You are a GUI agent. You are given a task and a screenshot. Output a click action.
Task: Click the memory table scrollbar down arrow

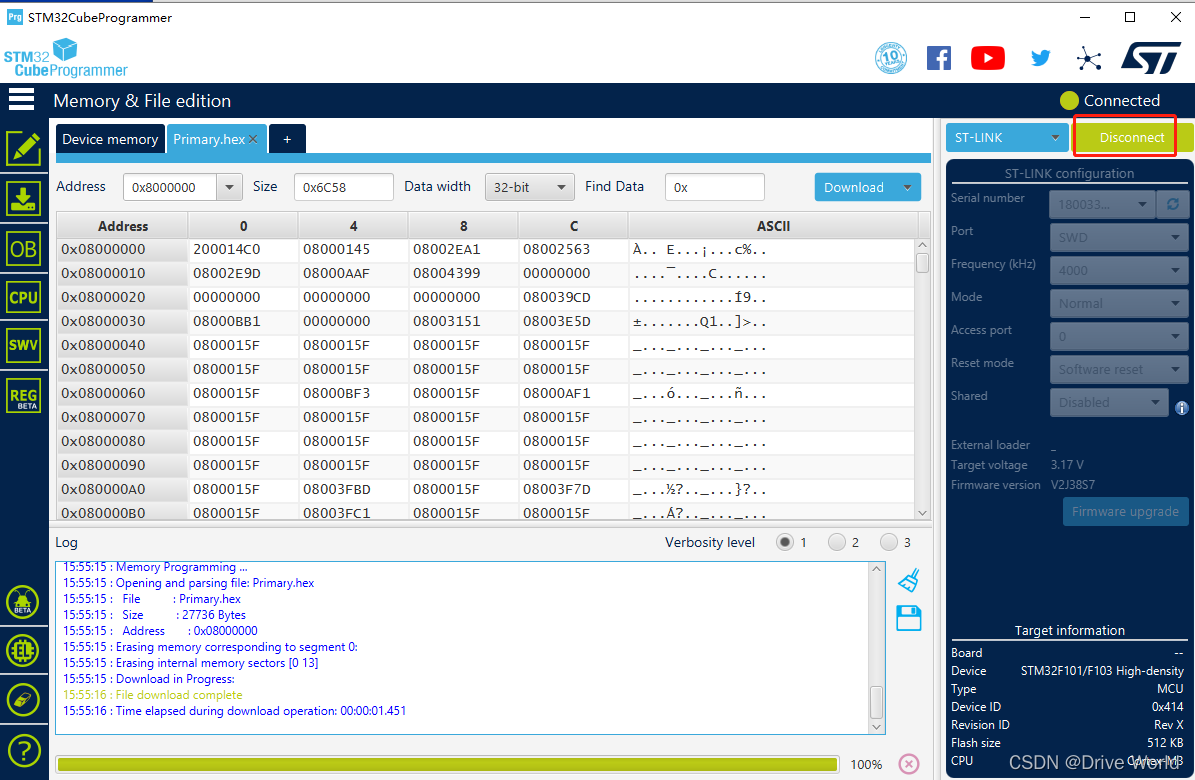coord(922,513)
